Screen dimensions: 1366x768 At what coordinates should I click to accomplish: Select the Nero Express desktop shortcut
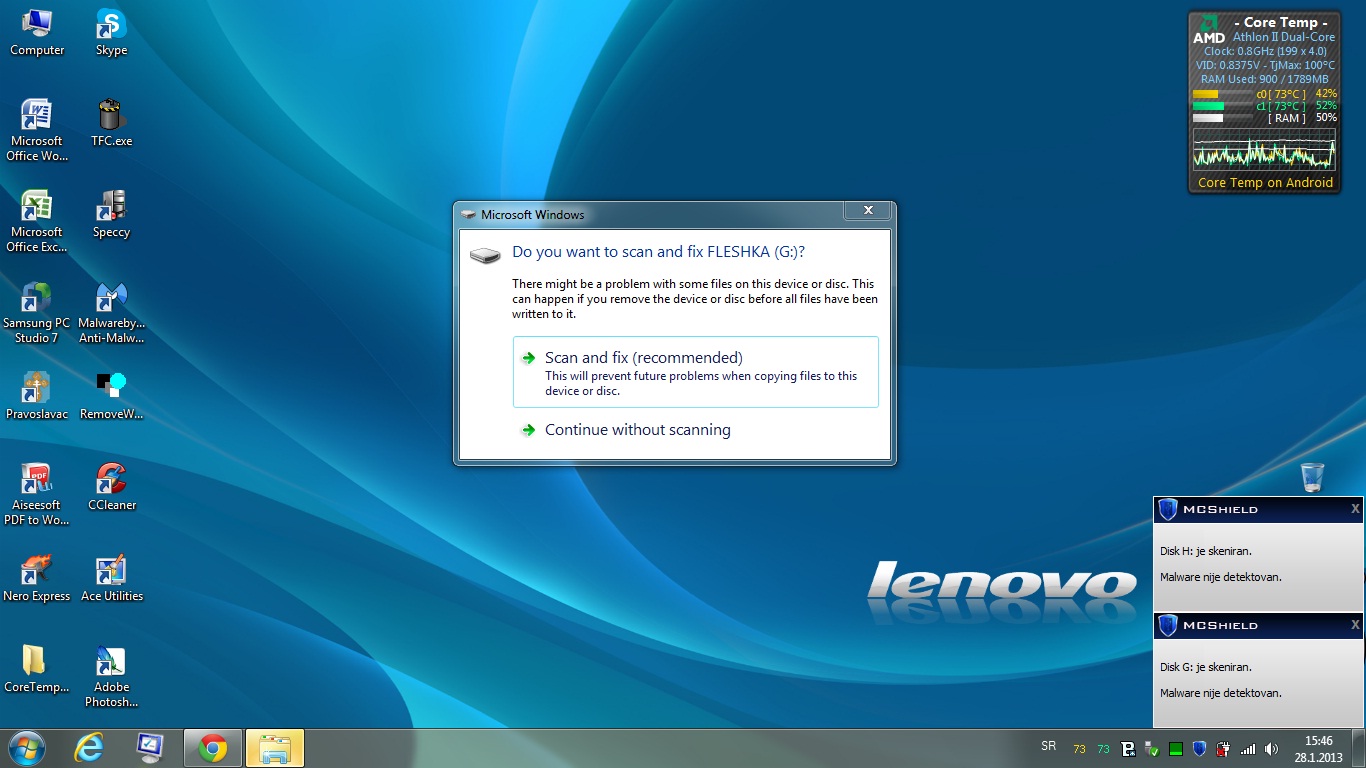(x=37, y=578)
